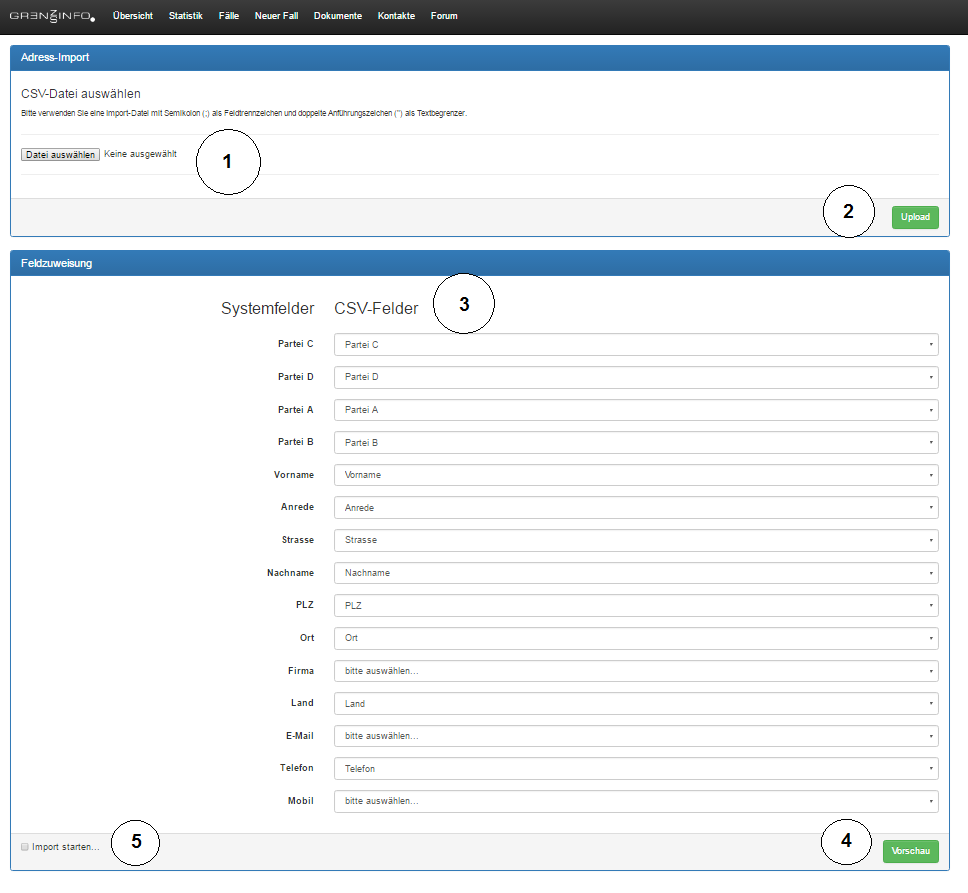Expand the Mobil field dropdown
This screenshot has width=968, height=893.
point(636,801)
